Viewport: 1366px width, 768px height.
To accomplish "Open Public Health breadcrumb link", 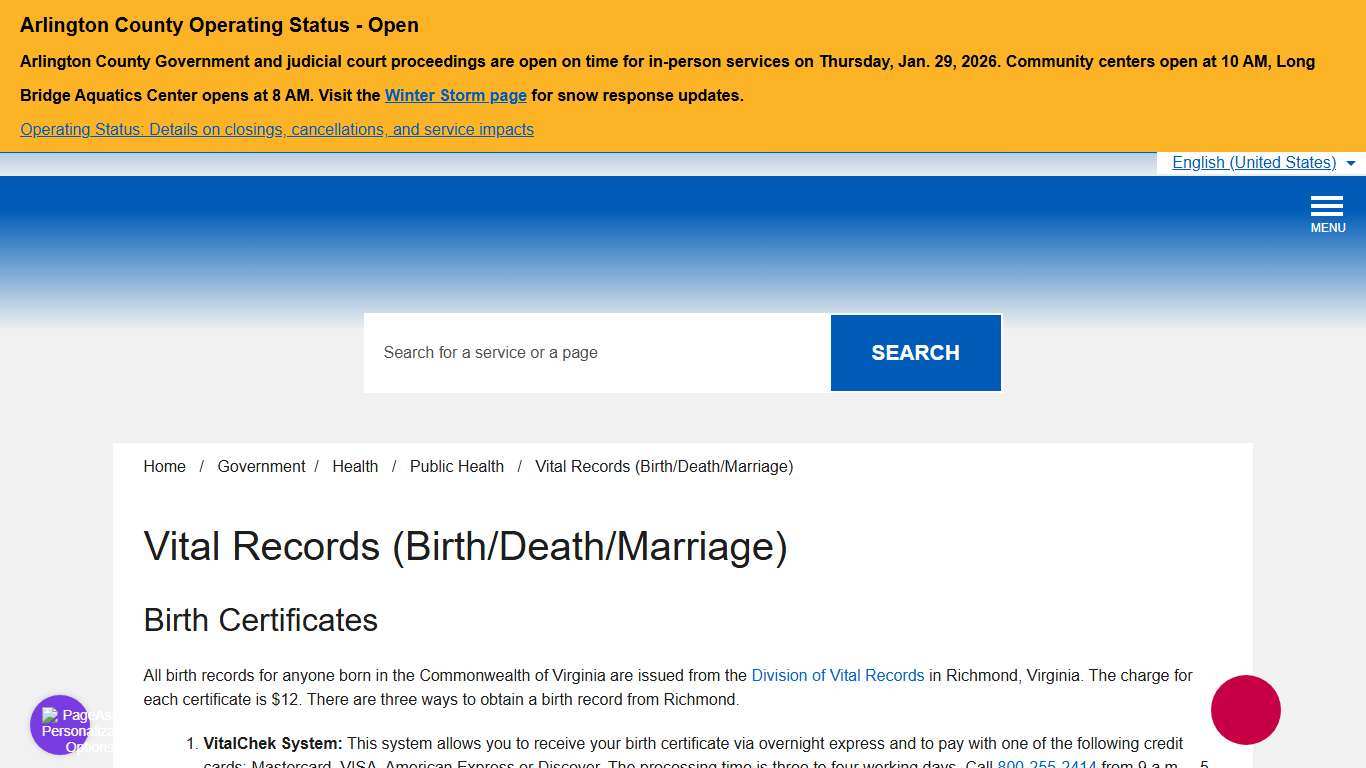I will coord(456,466).
